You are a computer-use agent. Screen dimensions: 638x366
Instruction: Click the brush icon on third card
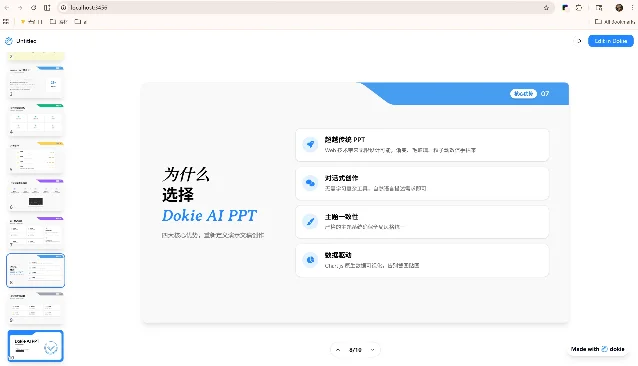(310, 221)
